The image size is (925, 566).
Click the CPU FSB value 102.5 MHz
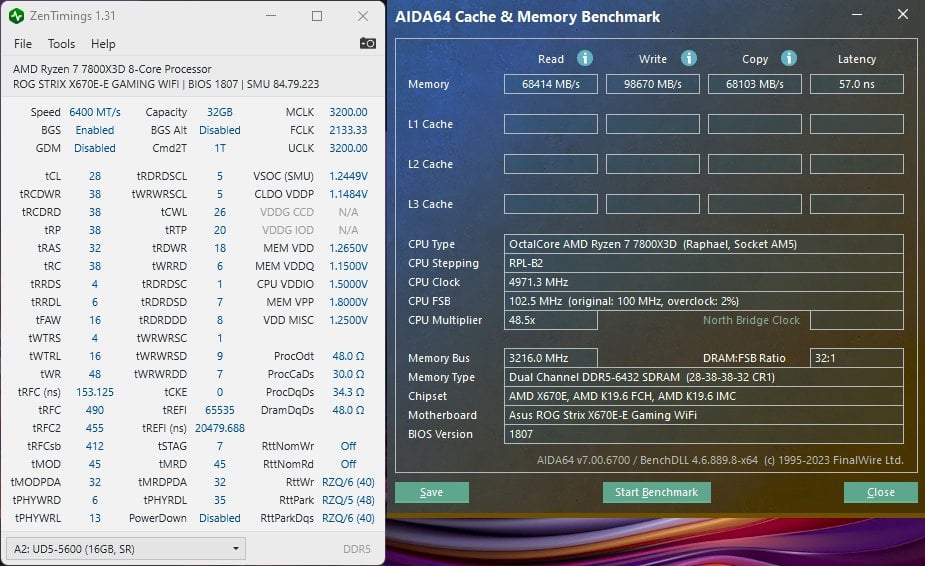[x=704, y=301]
